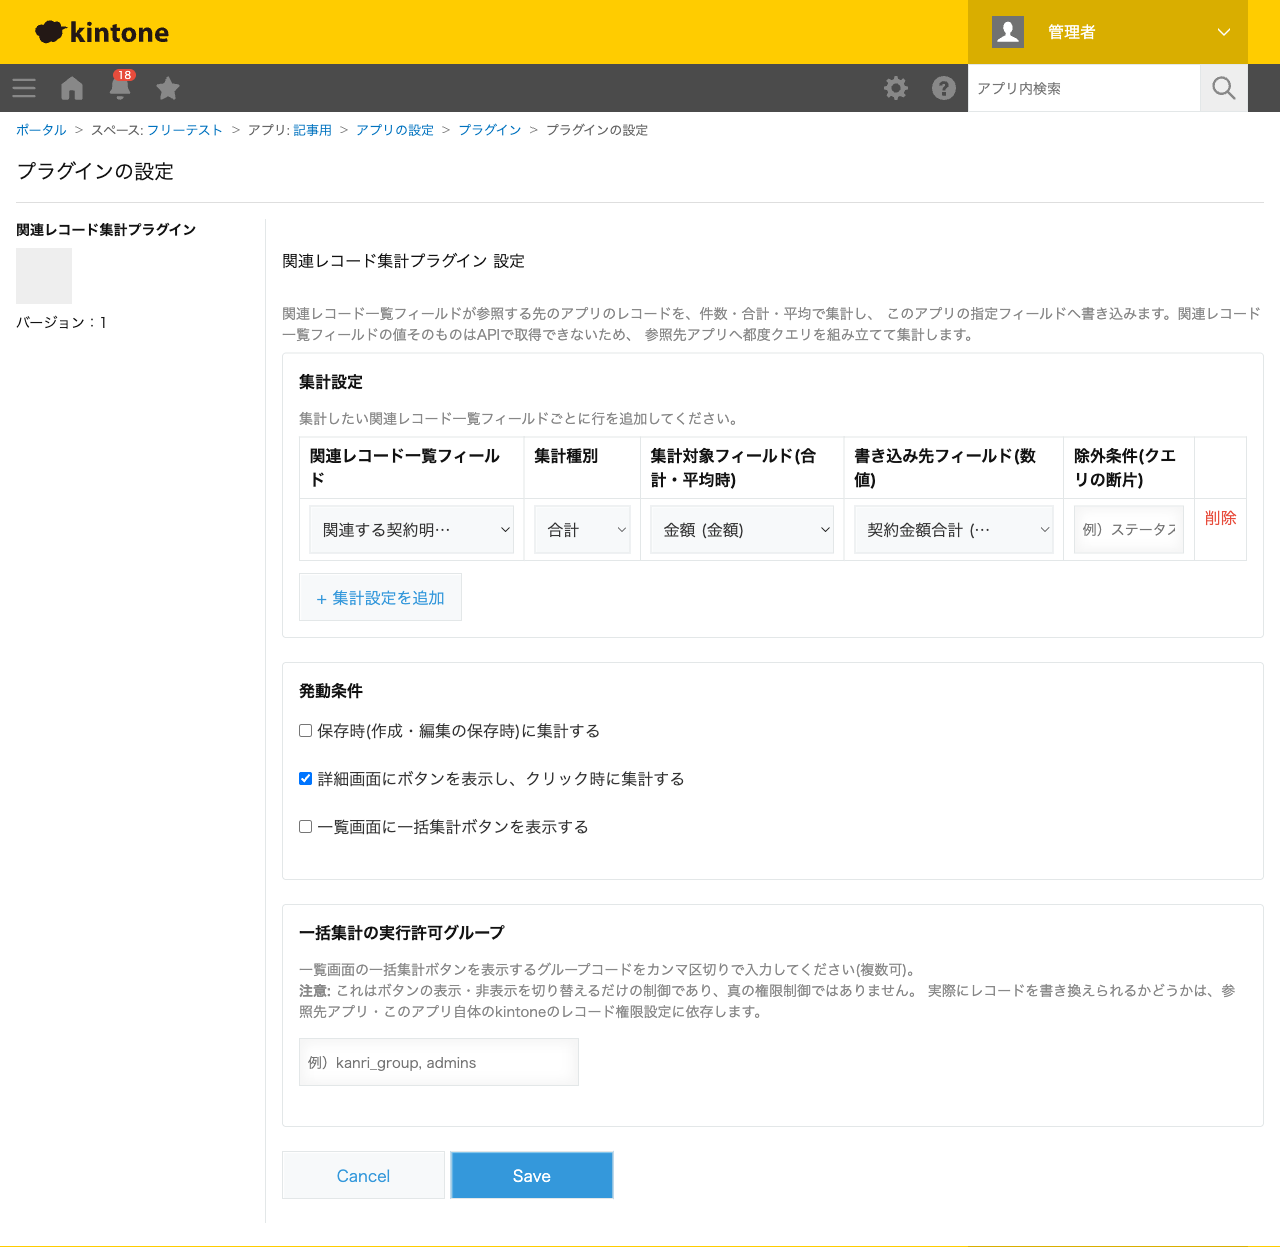Image resolution: width=1280 pixels, height=1247 pixels.
Task: Click 削除 to remove the row
Action: [x=1221, y=518]
